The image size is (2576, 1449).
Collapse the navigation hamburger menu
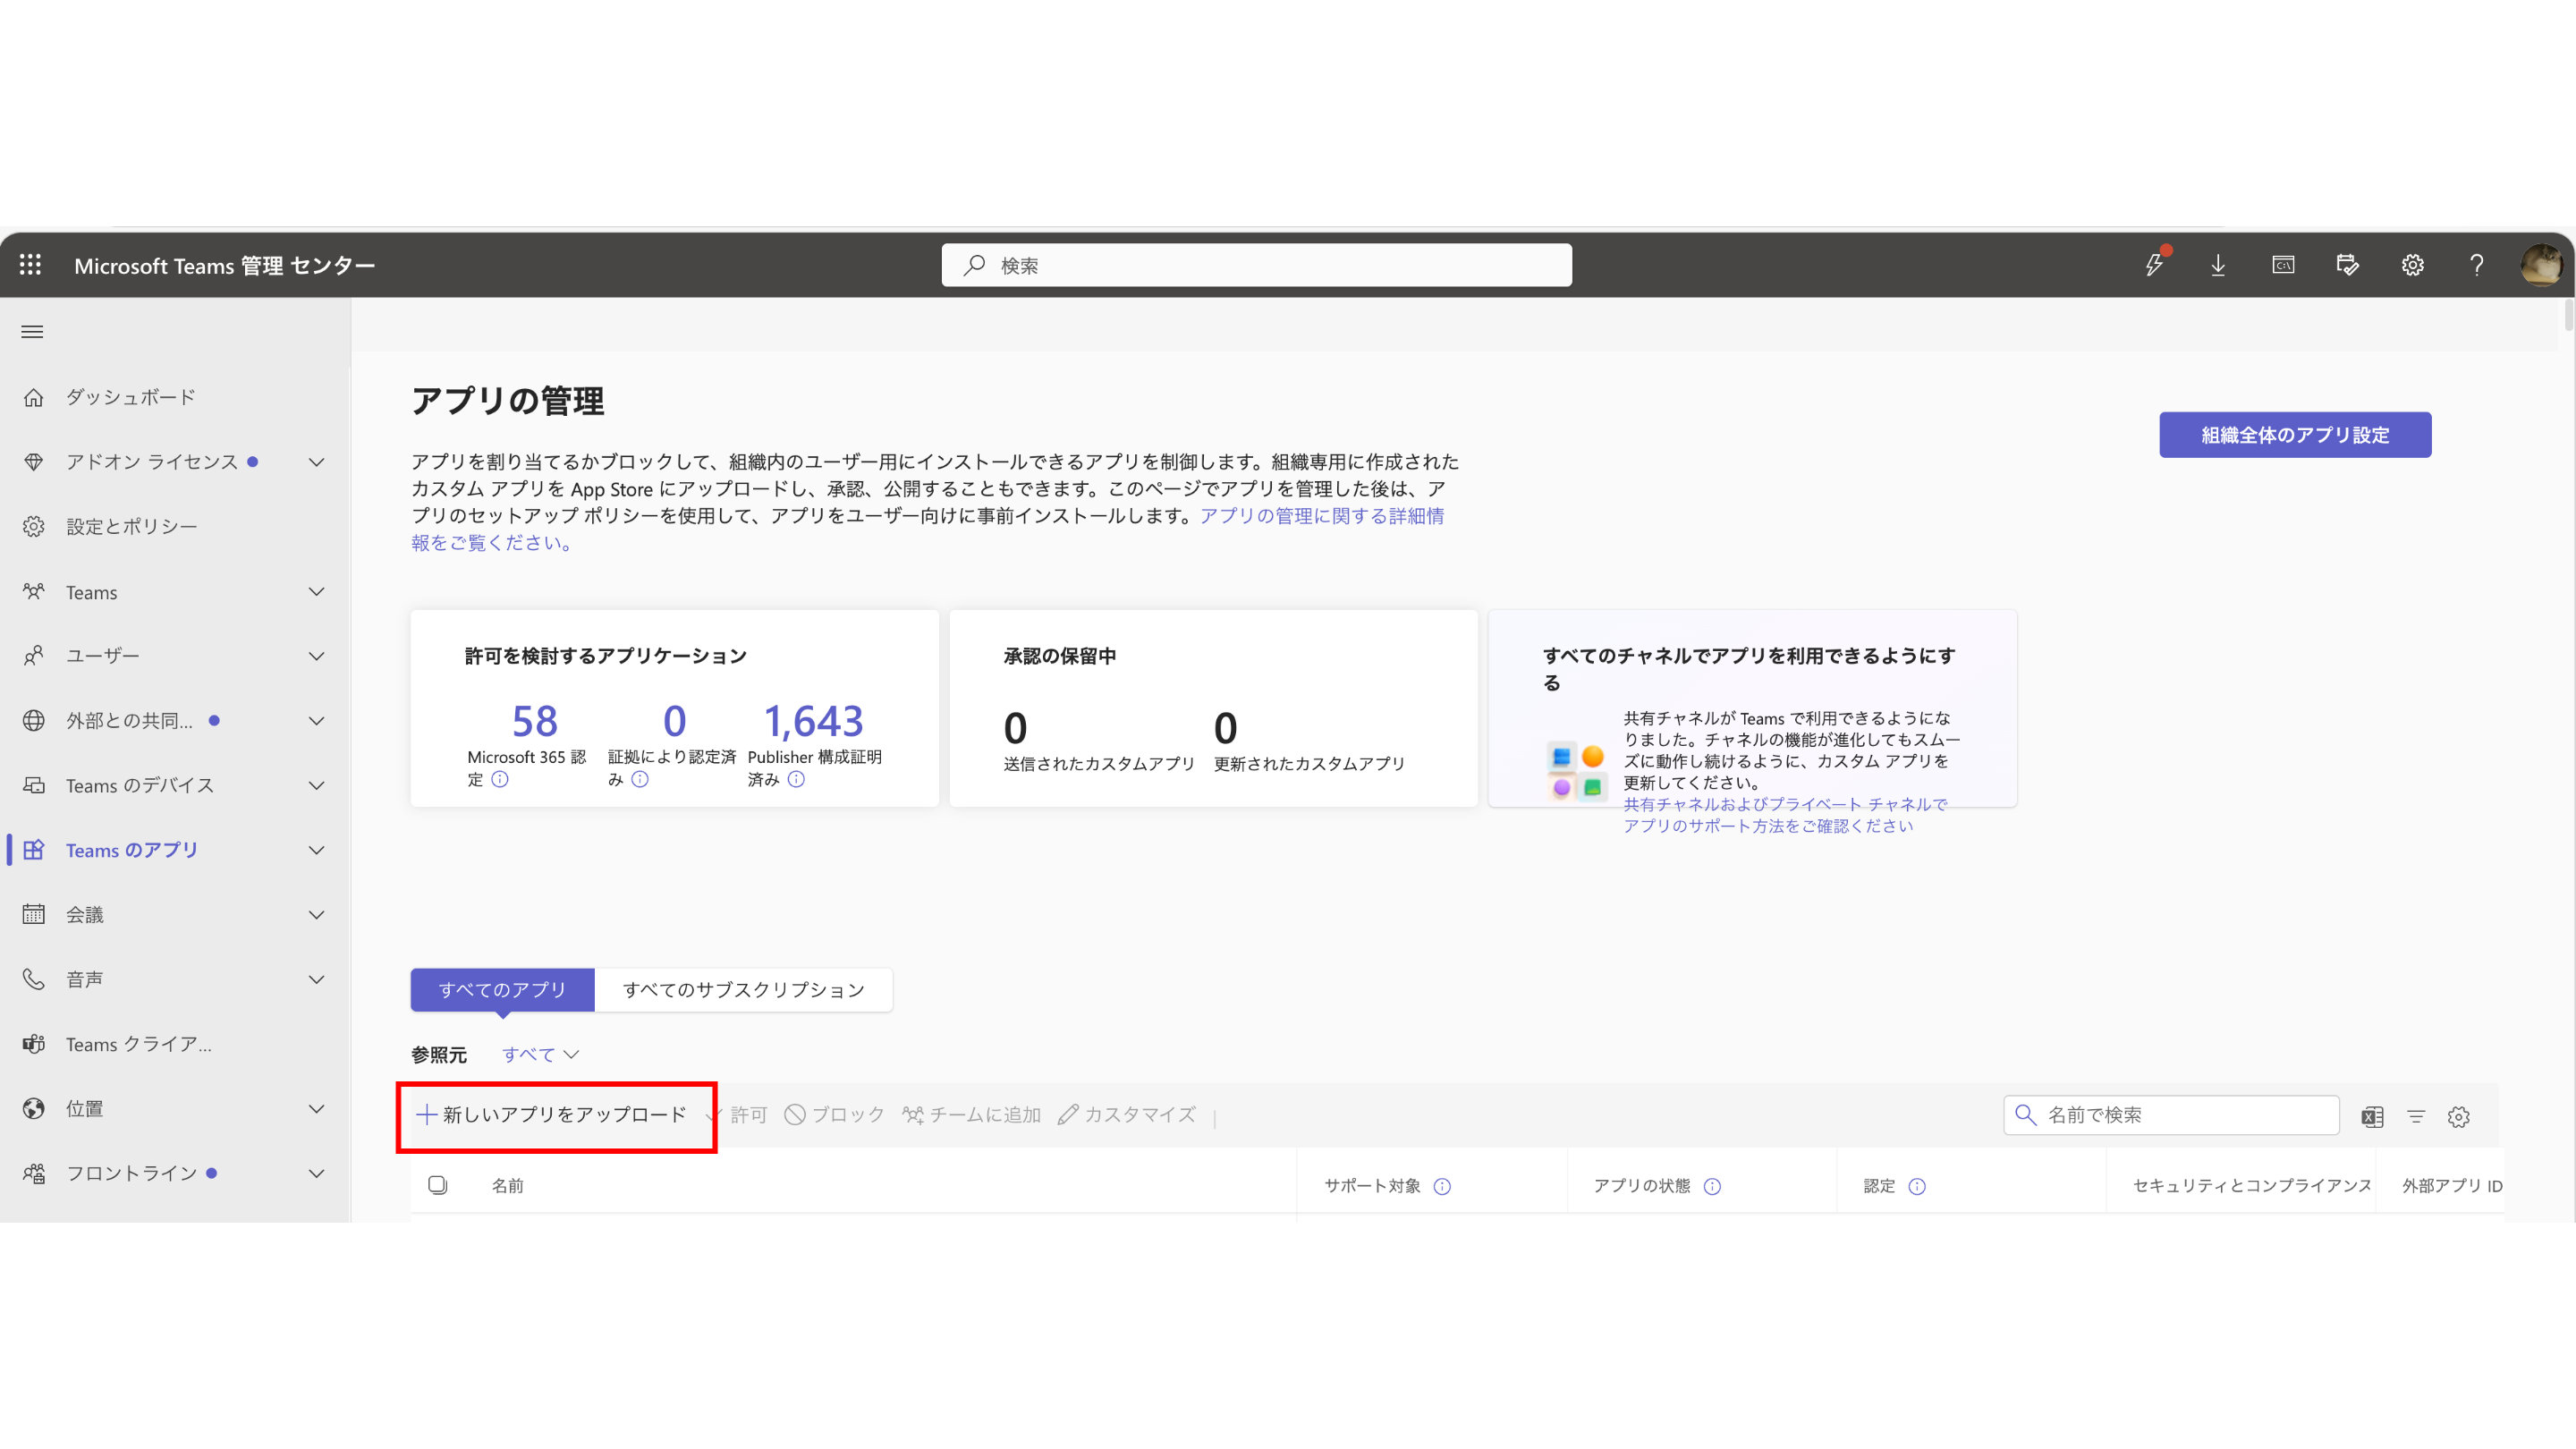32,332
